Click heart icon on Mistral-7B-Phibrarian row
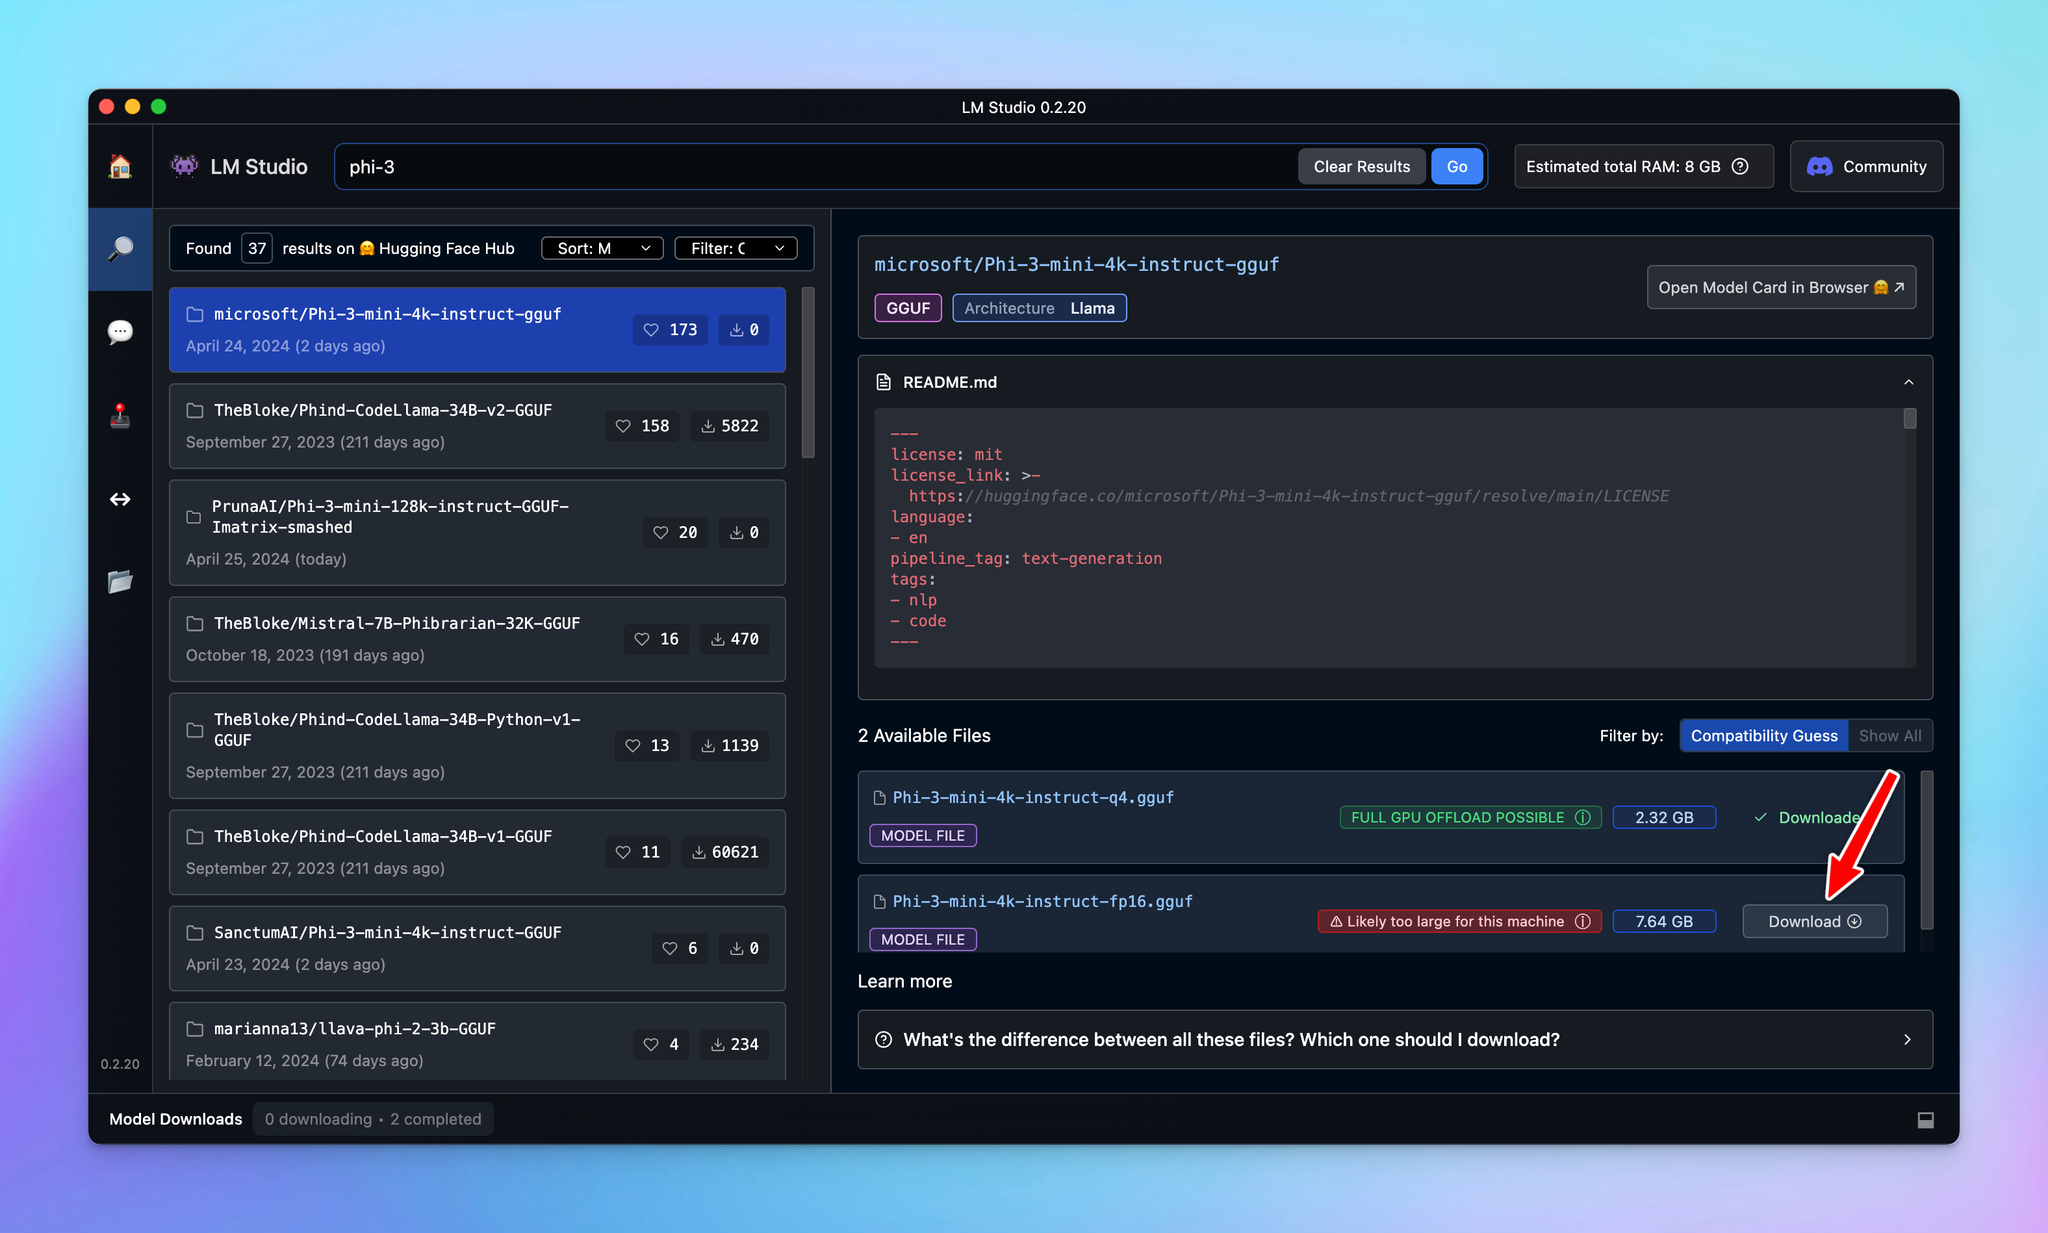The image size is (2048, 1233). click(x=642, y=639)
